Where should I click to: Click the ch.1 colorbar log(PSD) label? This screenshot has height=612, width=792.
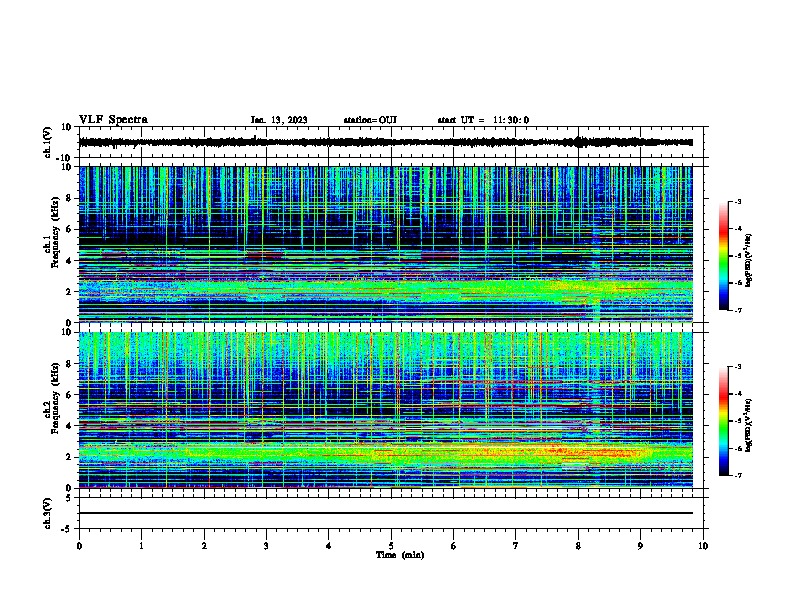click(749, 261)
